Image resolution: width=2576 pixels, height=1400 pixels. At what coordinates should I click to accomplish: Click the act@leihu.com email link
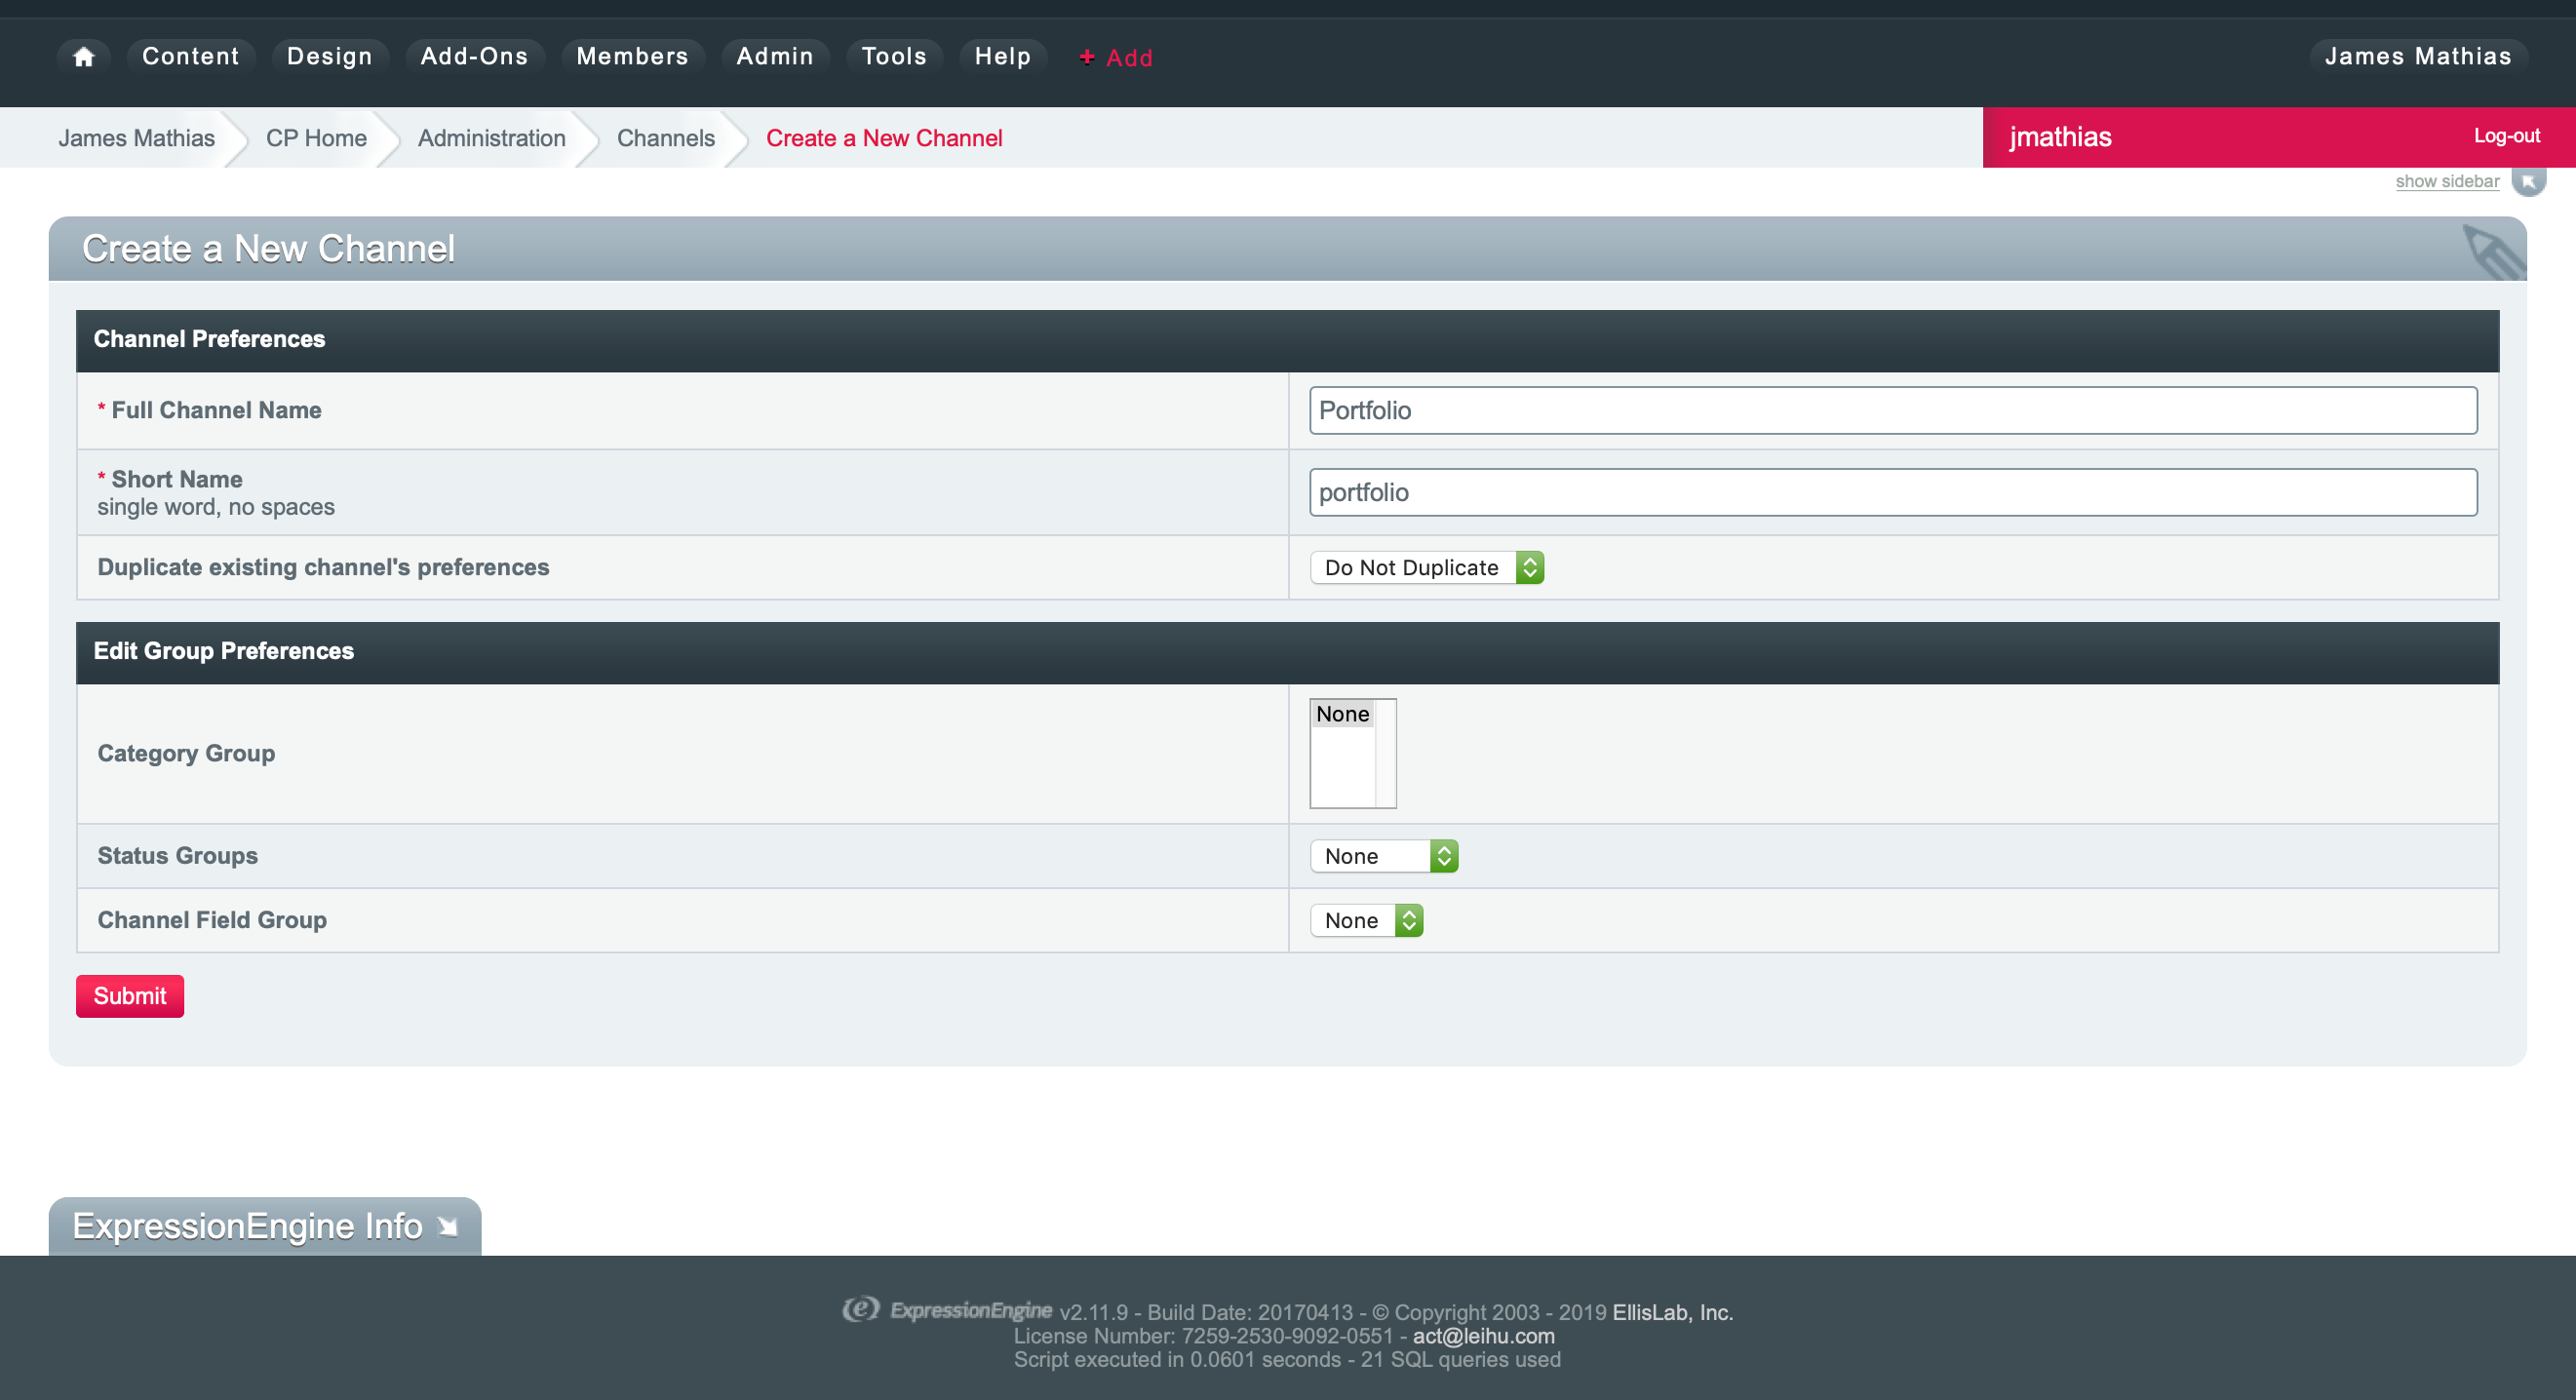(1483, 1337)
